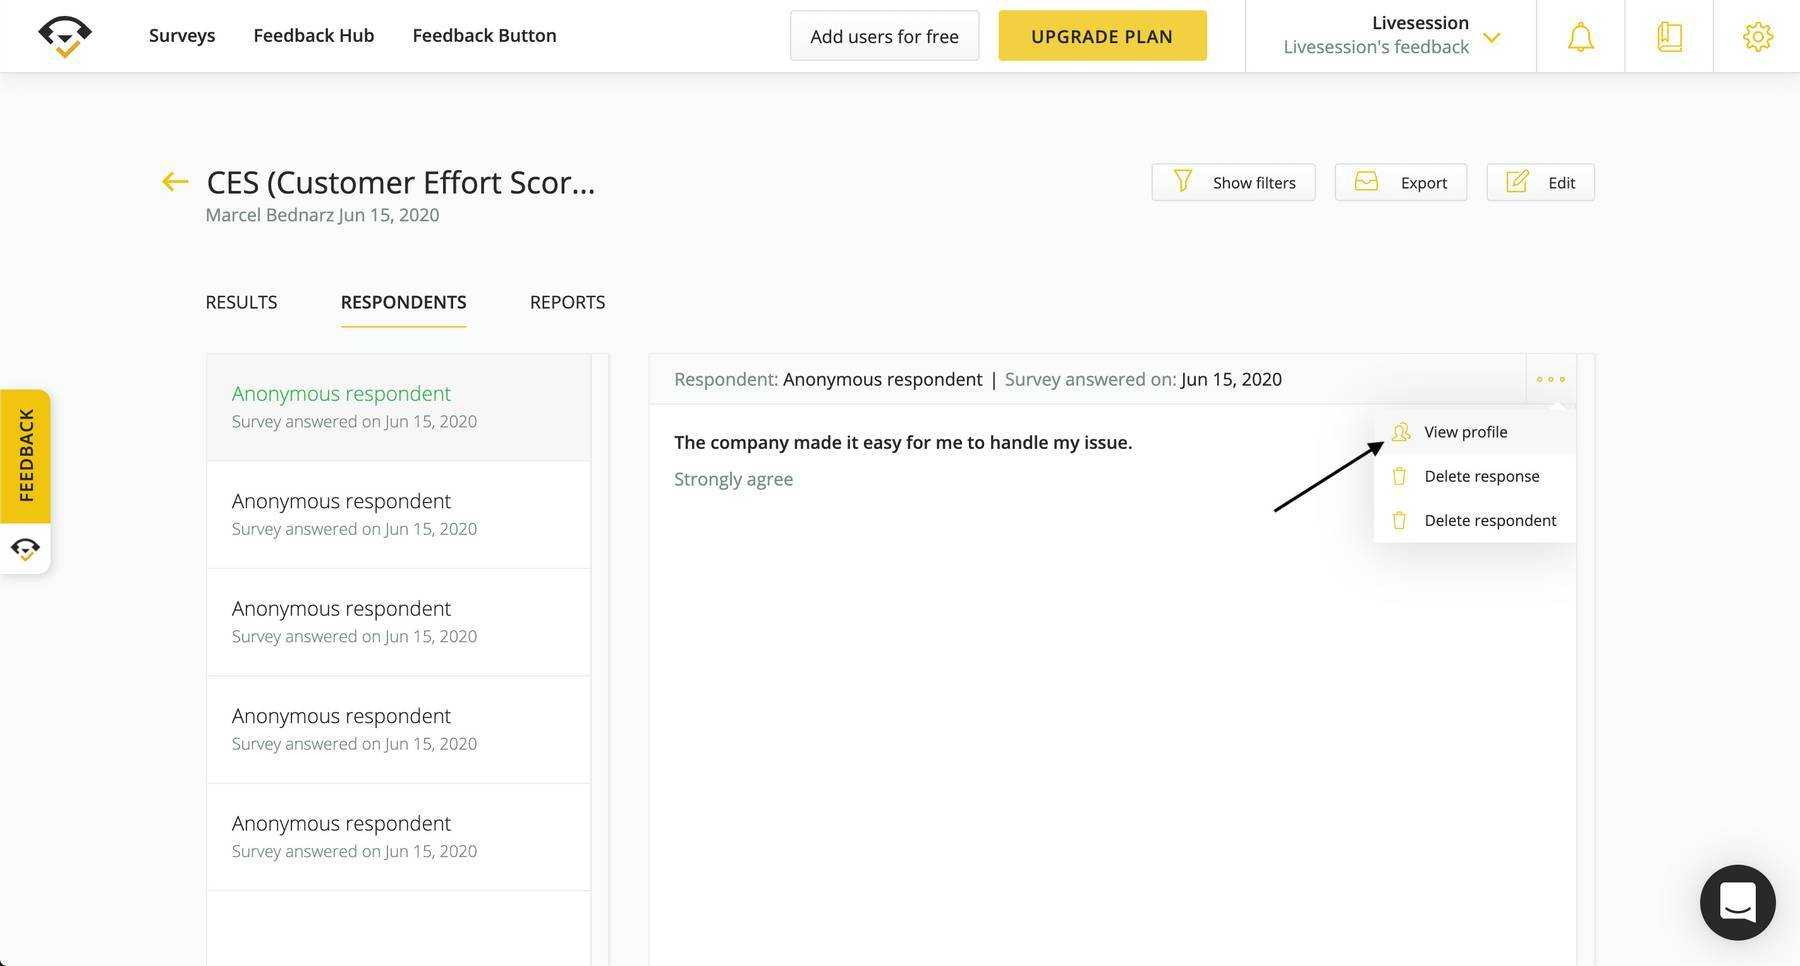Click the Survicate logo in the header

(65, 37)
